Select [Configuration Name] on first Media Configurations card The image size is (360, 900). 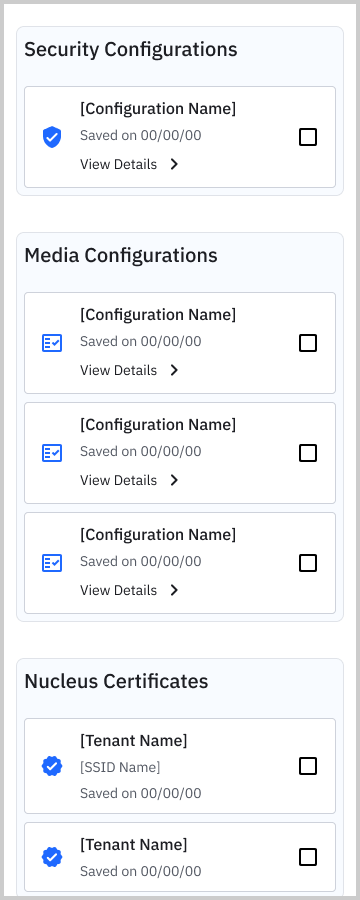pos(158,315)
